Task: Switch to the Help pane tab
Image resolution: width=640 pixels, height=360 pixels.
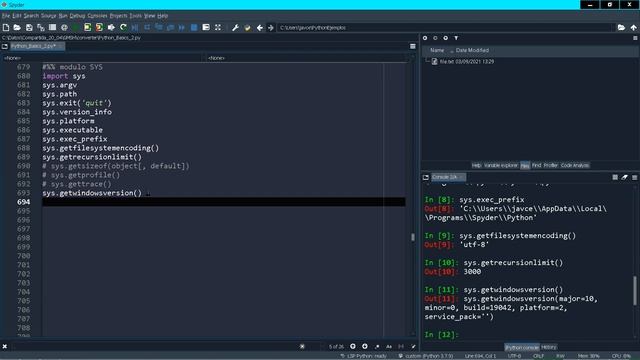Action: click(x=476, y=165)
